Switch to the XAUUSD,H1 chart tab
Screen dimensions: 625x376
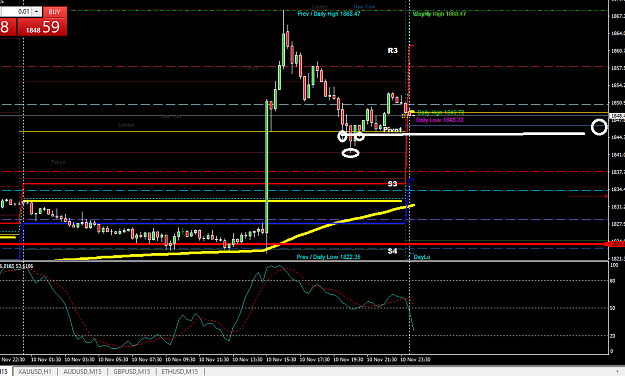35,372
